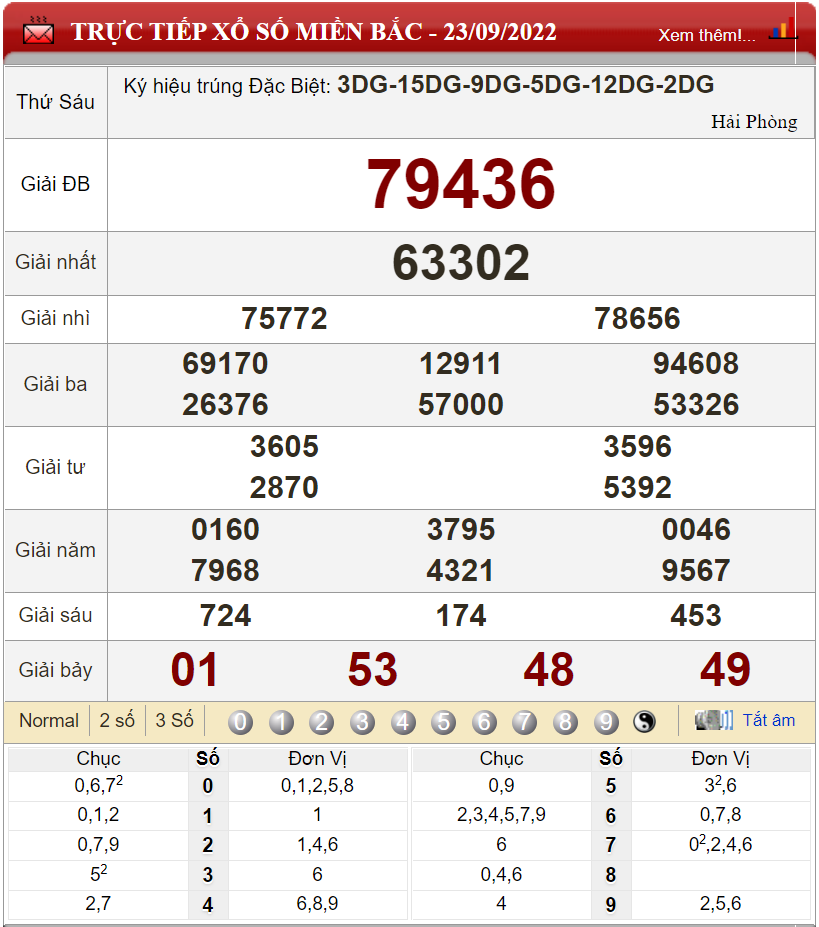Click third prize number 69170
This screenshot has height=927, width=819.
(x=225, y=364)
